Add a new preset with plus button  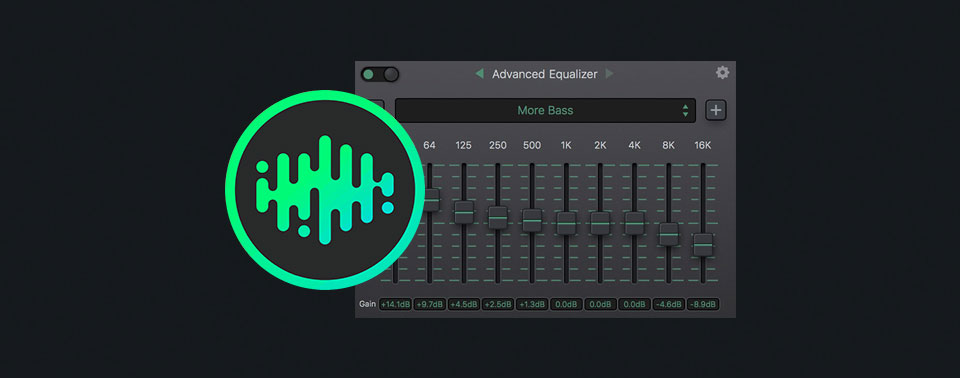pyautogui.click(x=716, y=111)
